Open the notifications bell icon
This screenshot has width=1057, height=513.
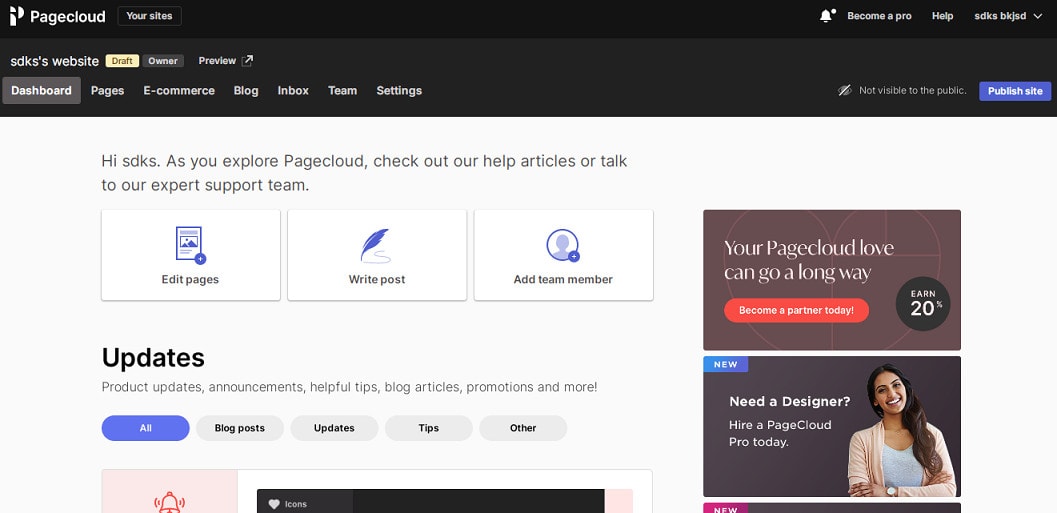coord(826,16)
